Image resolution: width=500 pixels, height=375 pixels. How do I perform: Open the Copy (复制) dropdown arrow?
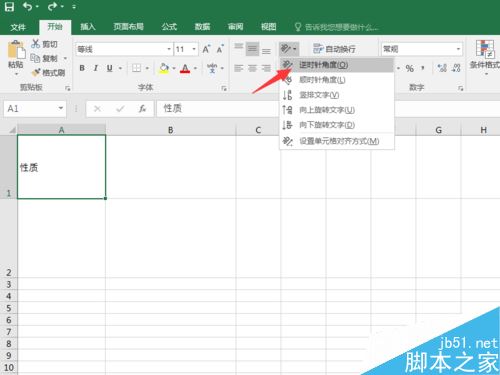click(x=65, y=58)
